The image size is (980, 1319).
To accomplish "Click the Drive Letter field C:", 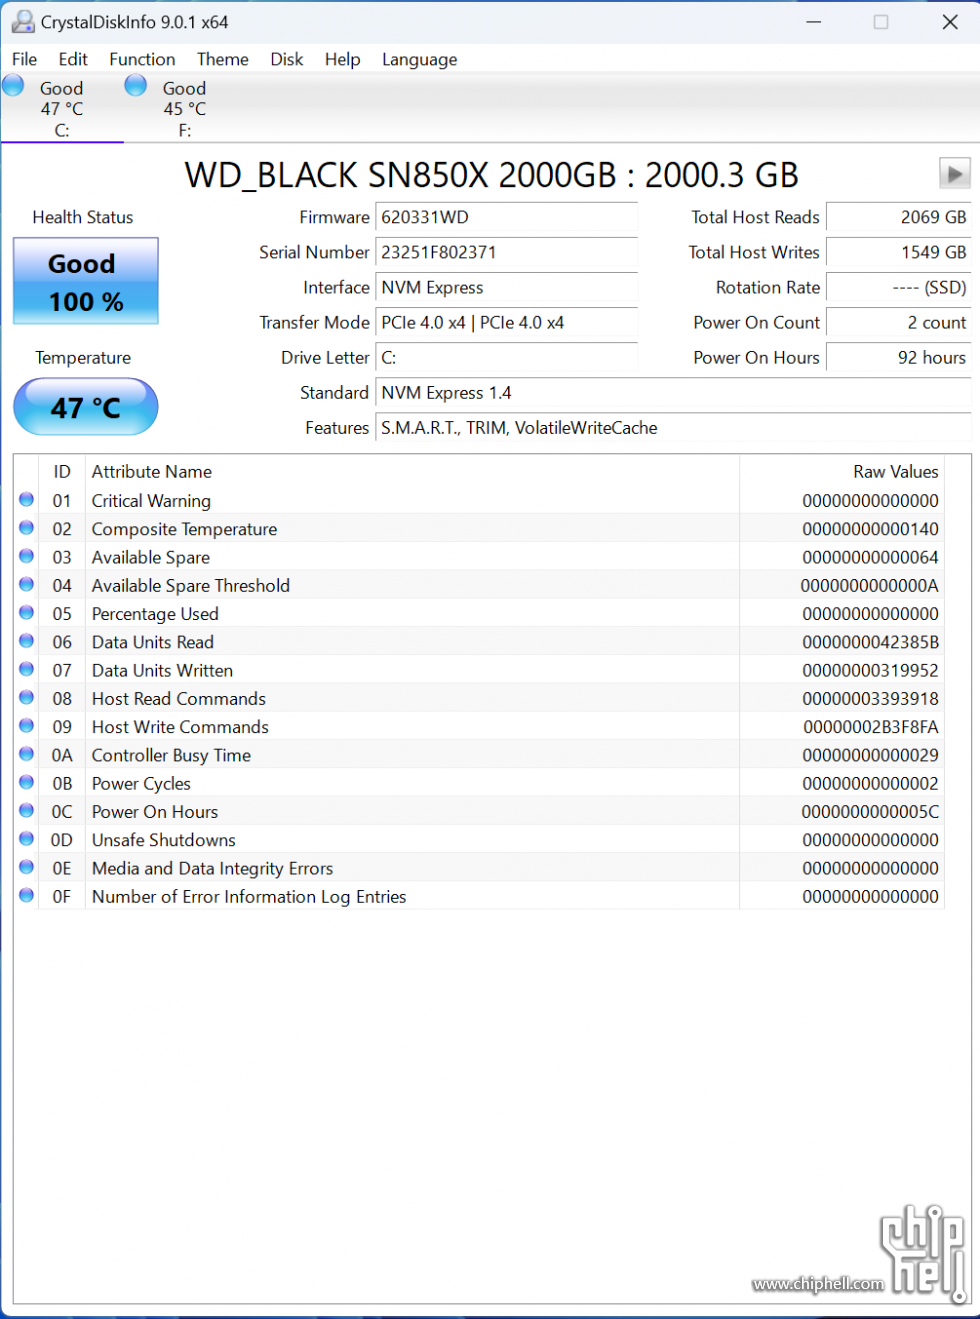I will tap(506, 357).
